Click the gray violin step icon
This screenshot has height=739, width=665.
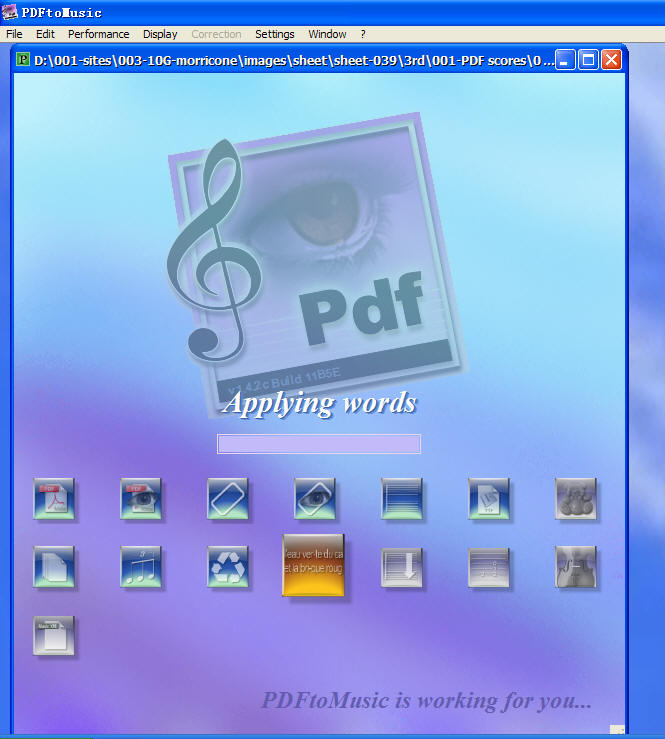pyautogui.click(x=575, y=567)
